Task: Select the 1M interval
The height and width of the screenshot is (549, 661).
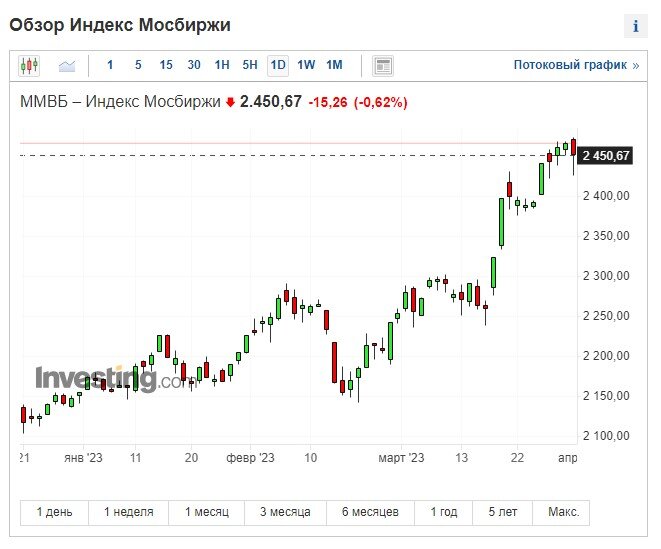Action: [x=334, y=65]
